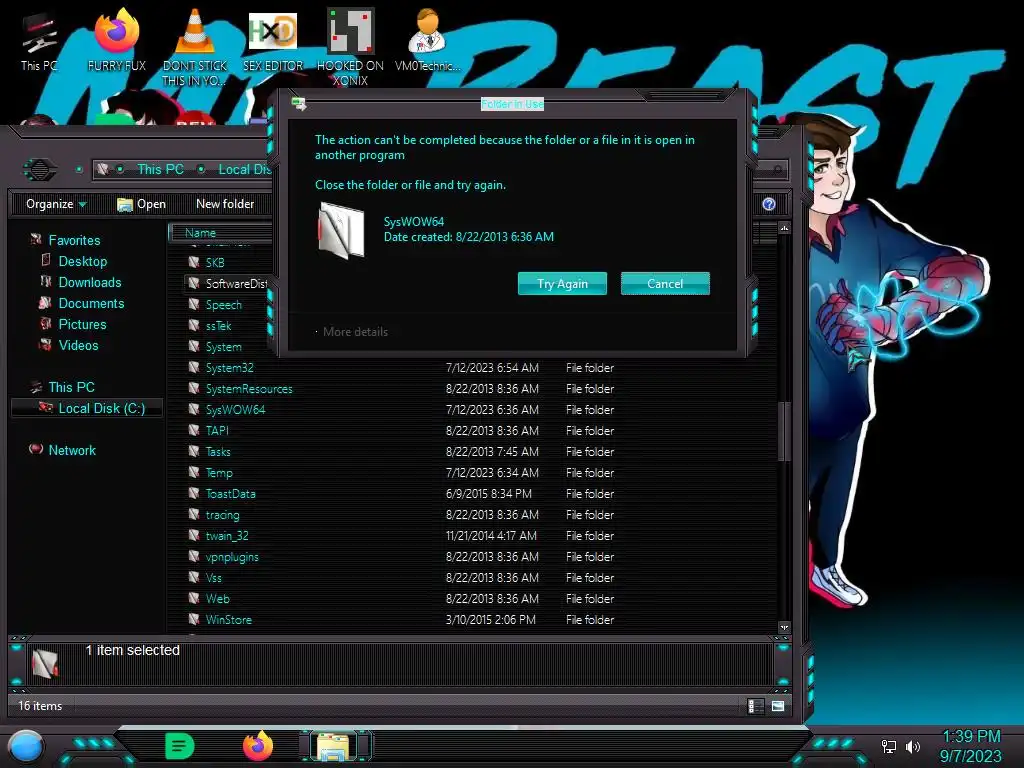The image size is (1024, 768).
Task: Open the VLC cone desktop shortcut
Action: pyautogui.click(x=194, y=46)
